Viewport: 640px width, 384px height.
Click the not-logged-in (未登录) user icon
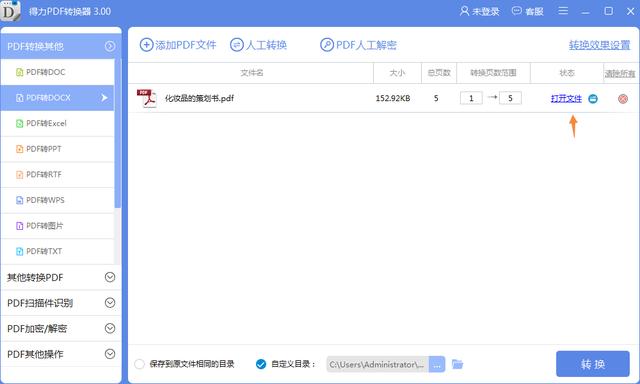(x=464, y=11)
